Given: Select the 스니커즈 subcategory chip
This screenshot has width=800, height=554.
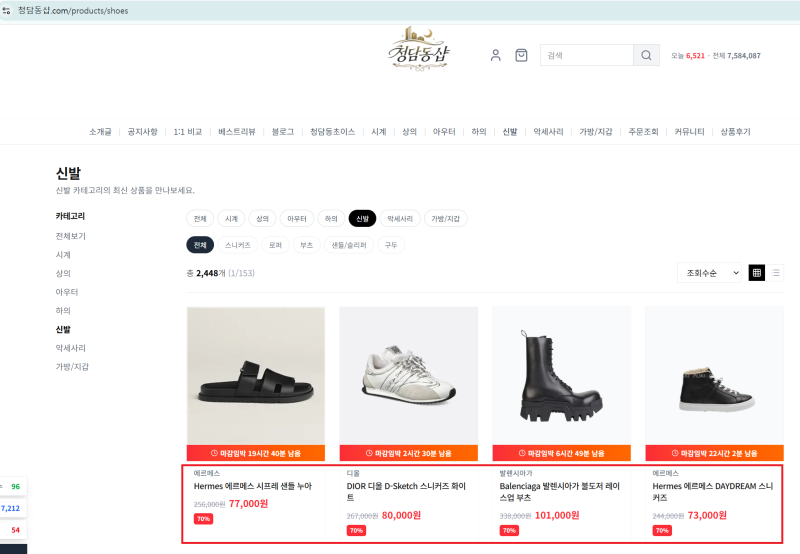Looking at the screenshot, I should 237,245.
